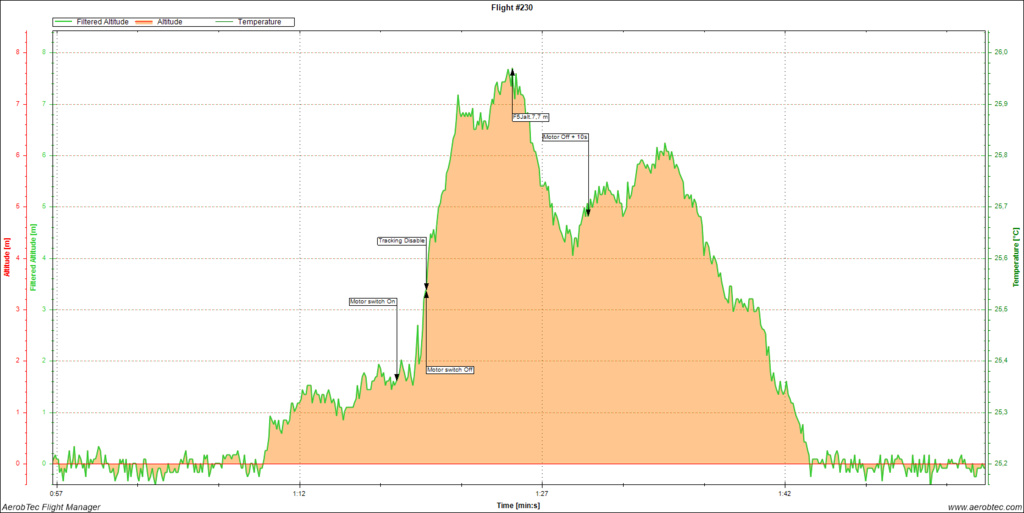Click the AerobTec Flight Manager footer text
The image size is (1024, 513).
click(51, 507)
